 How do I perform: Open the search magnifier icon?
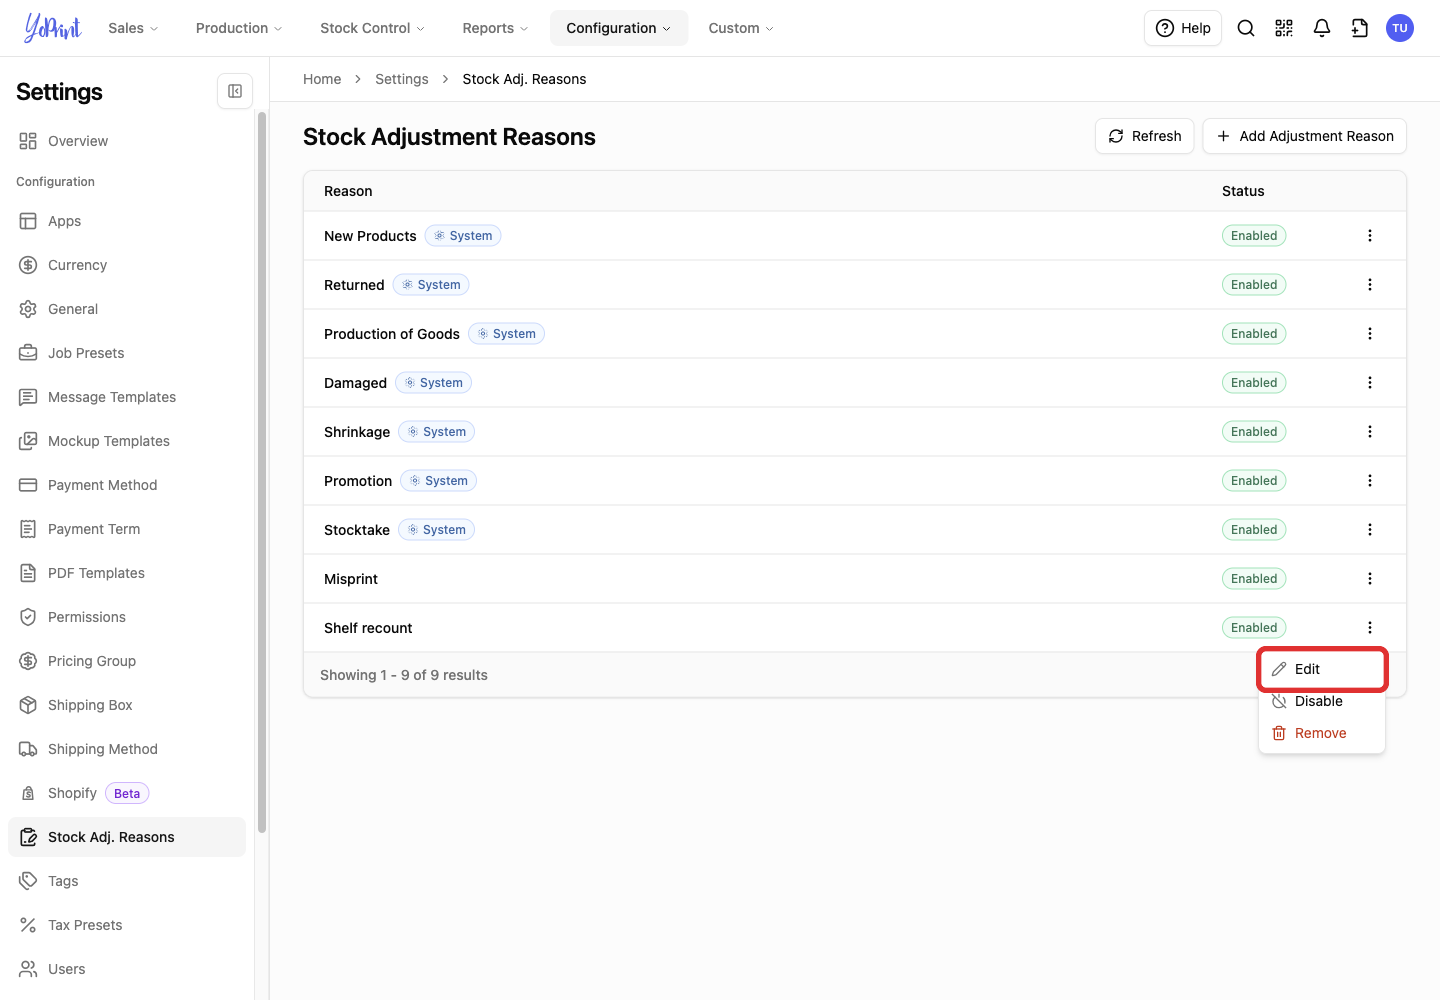pos(1246,28)
